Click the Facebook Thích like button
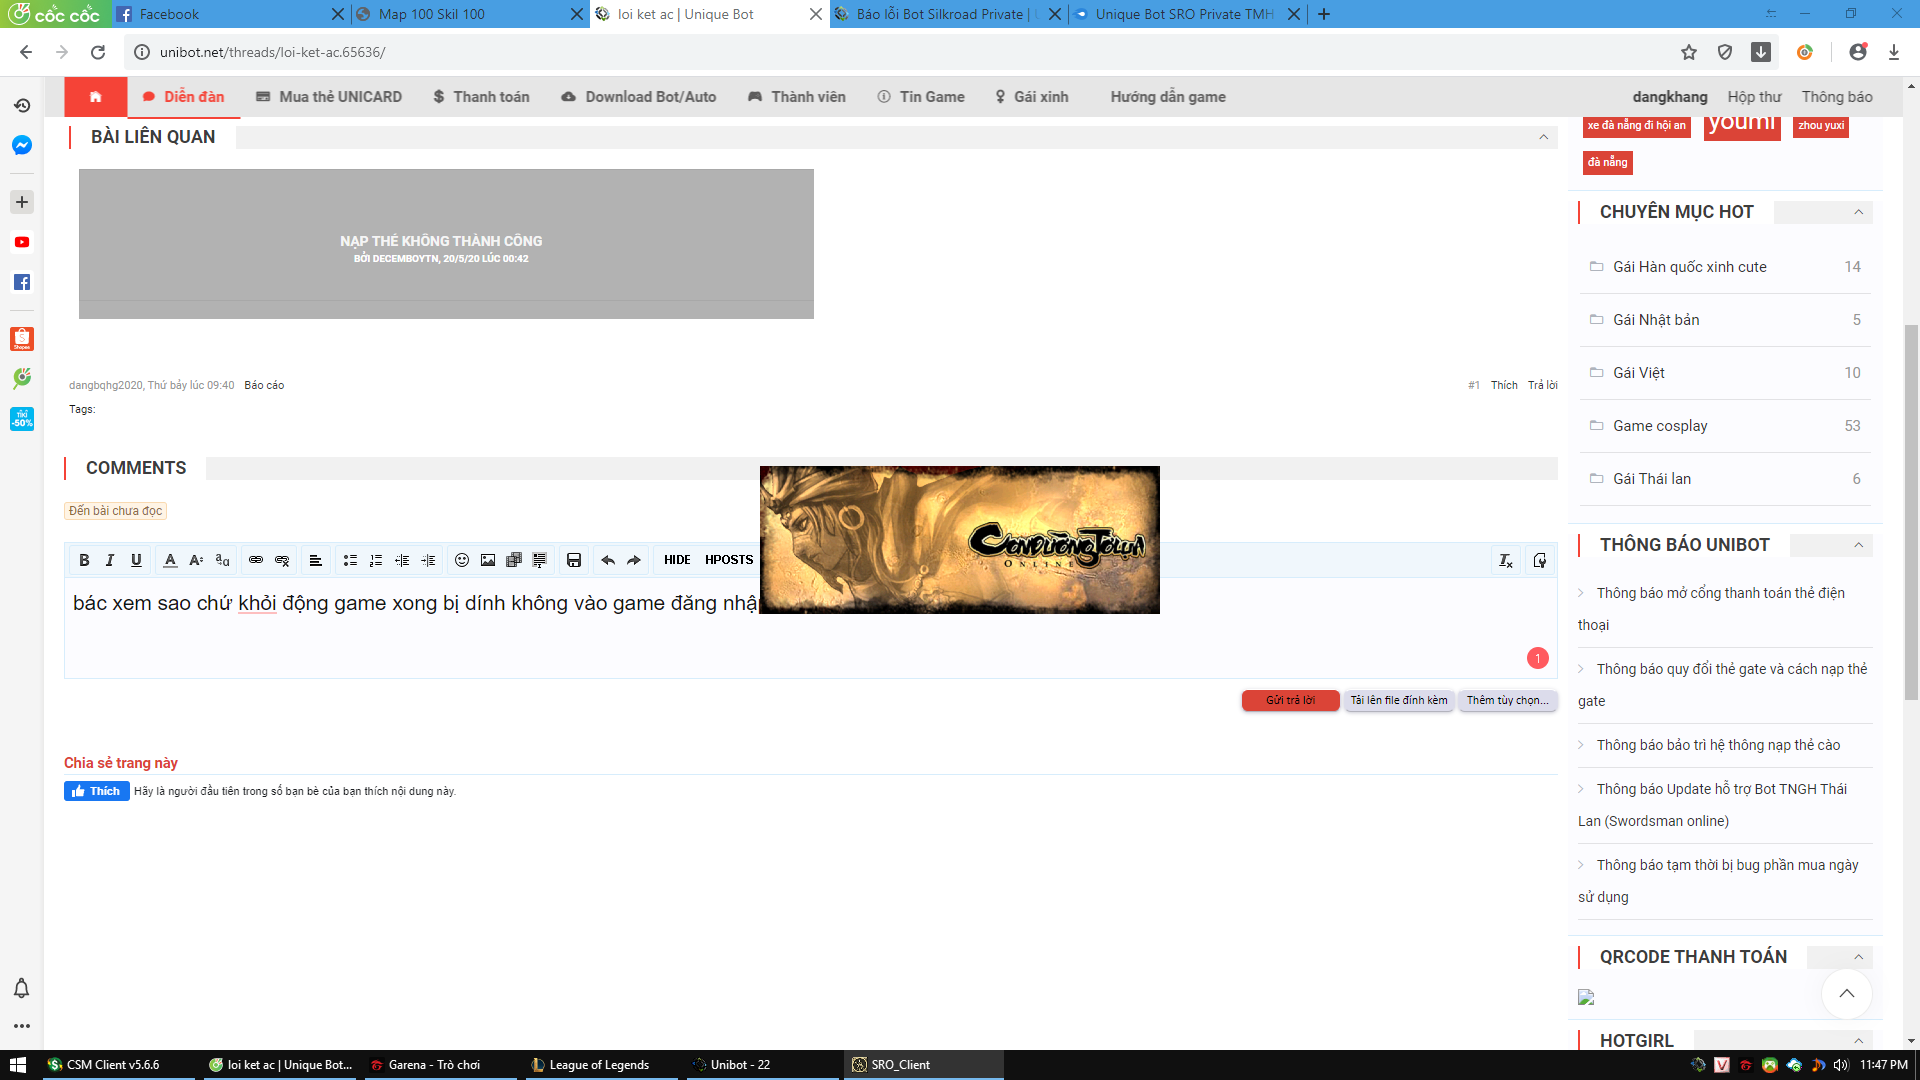Viewport: 1920px width, 1080px height. pos(96,791)
